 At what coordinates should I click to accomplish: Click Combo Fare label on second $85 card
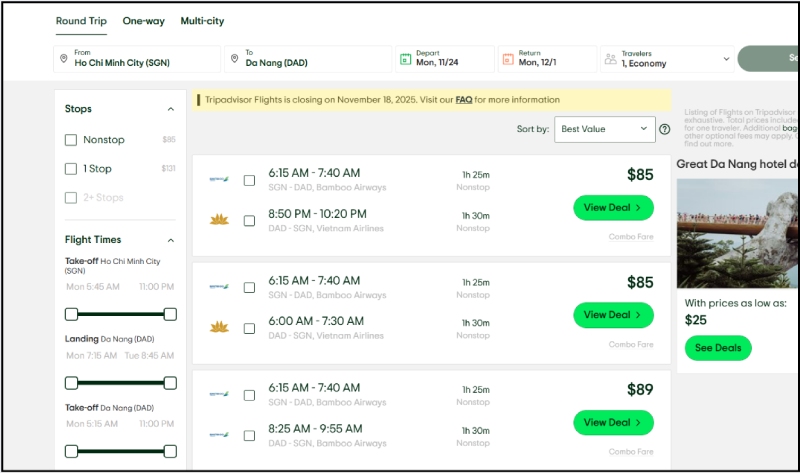[x=631, y=344]
